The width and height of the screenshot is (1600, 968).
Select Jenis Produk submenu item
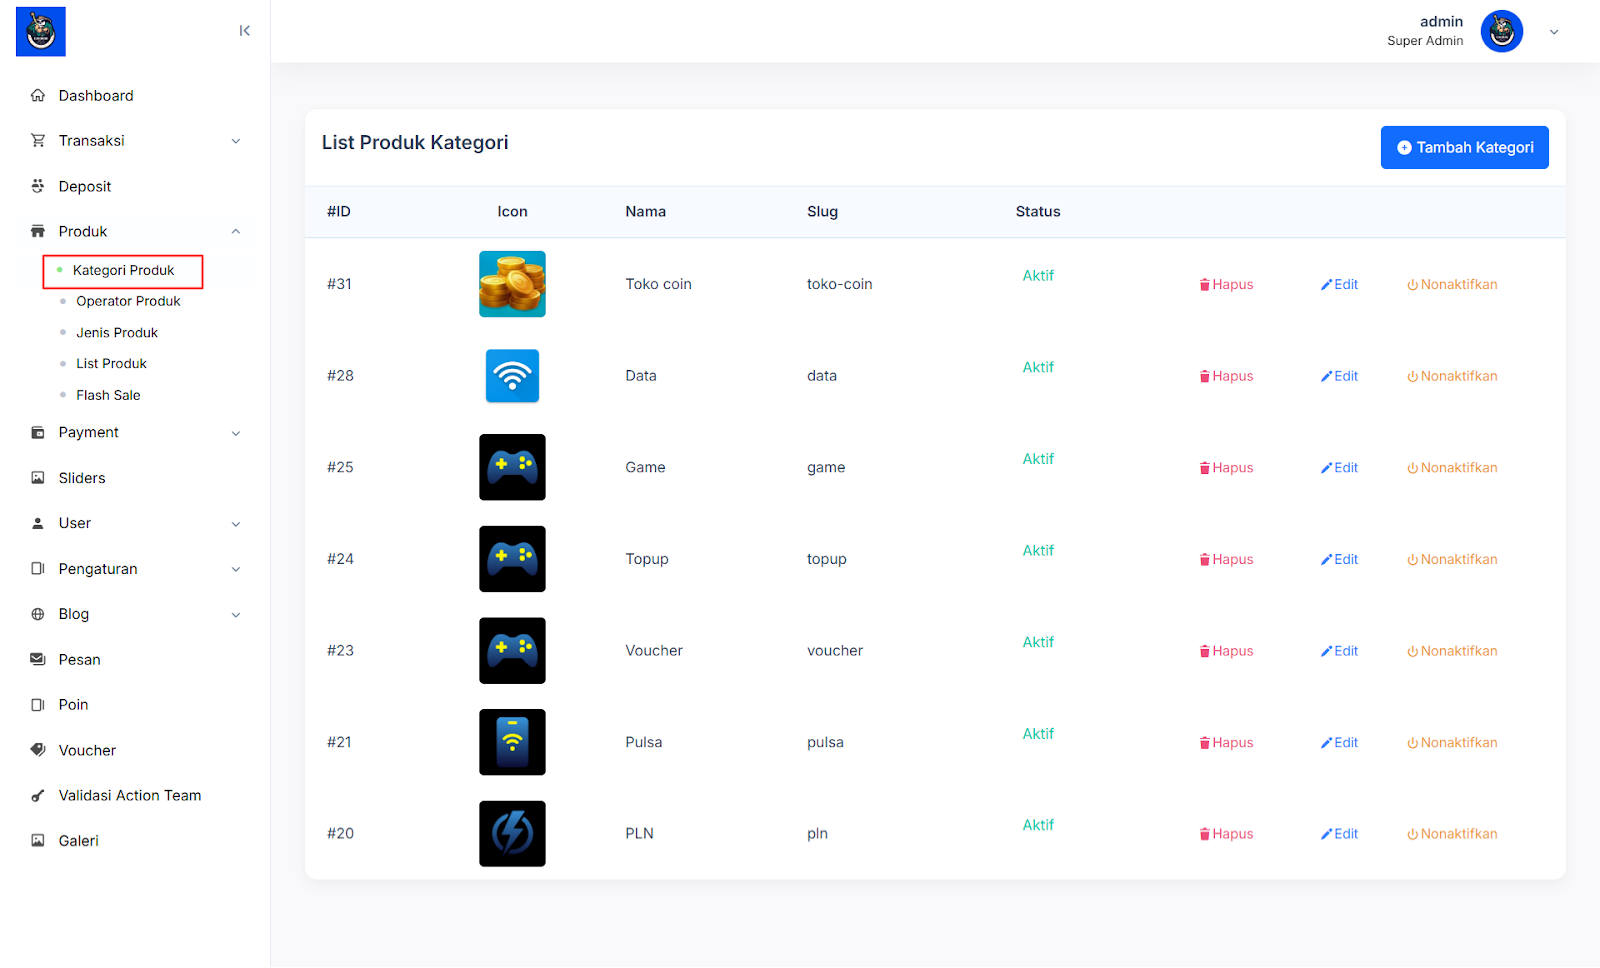point(117,333)
